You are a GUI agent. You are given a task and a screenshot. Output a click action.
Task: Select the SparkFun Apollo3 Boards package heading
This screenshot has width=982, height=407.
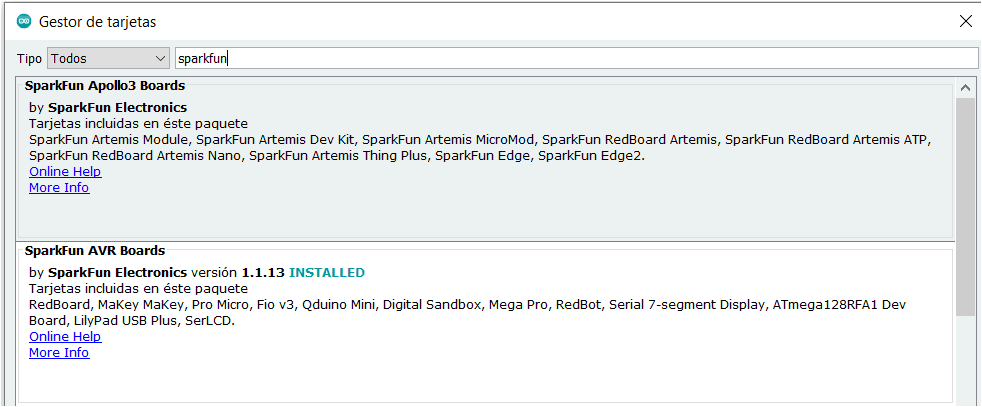point(105,86)
